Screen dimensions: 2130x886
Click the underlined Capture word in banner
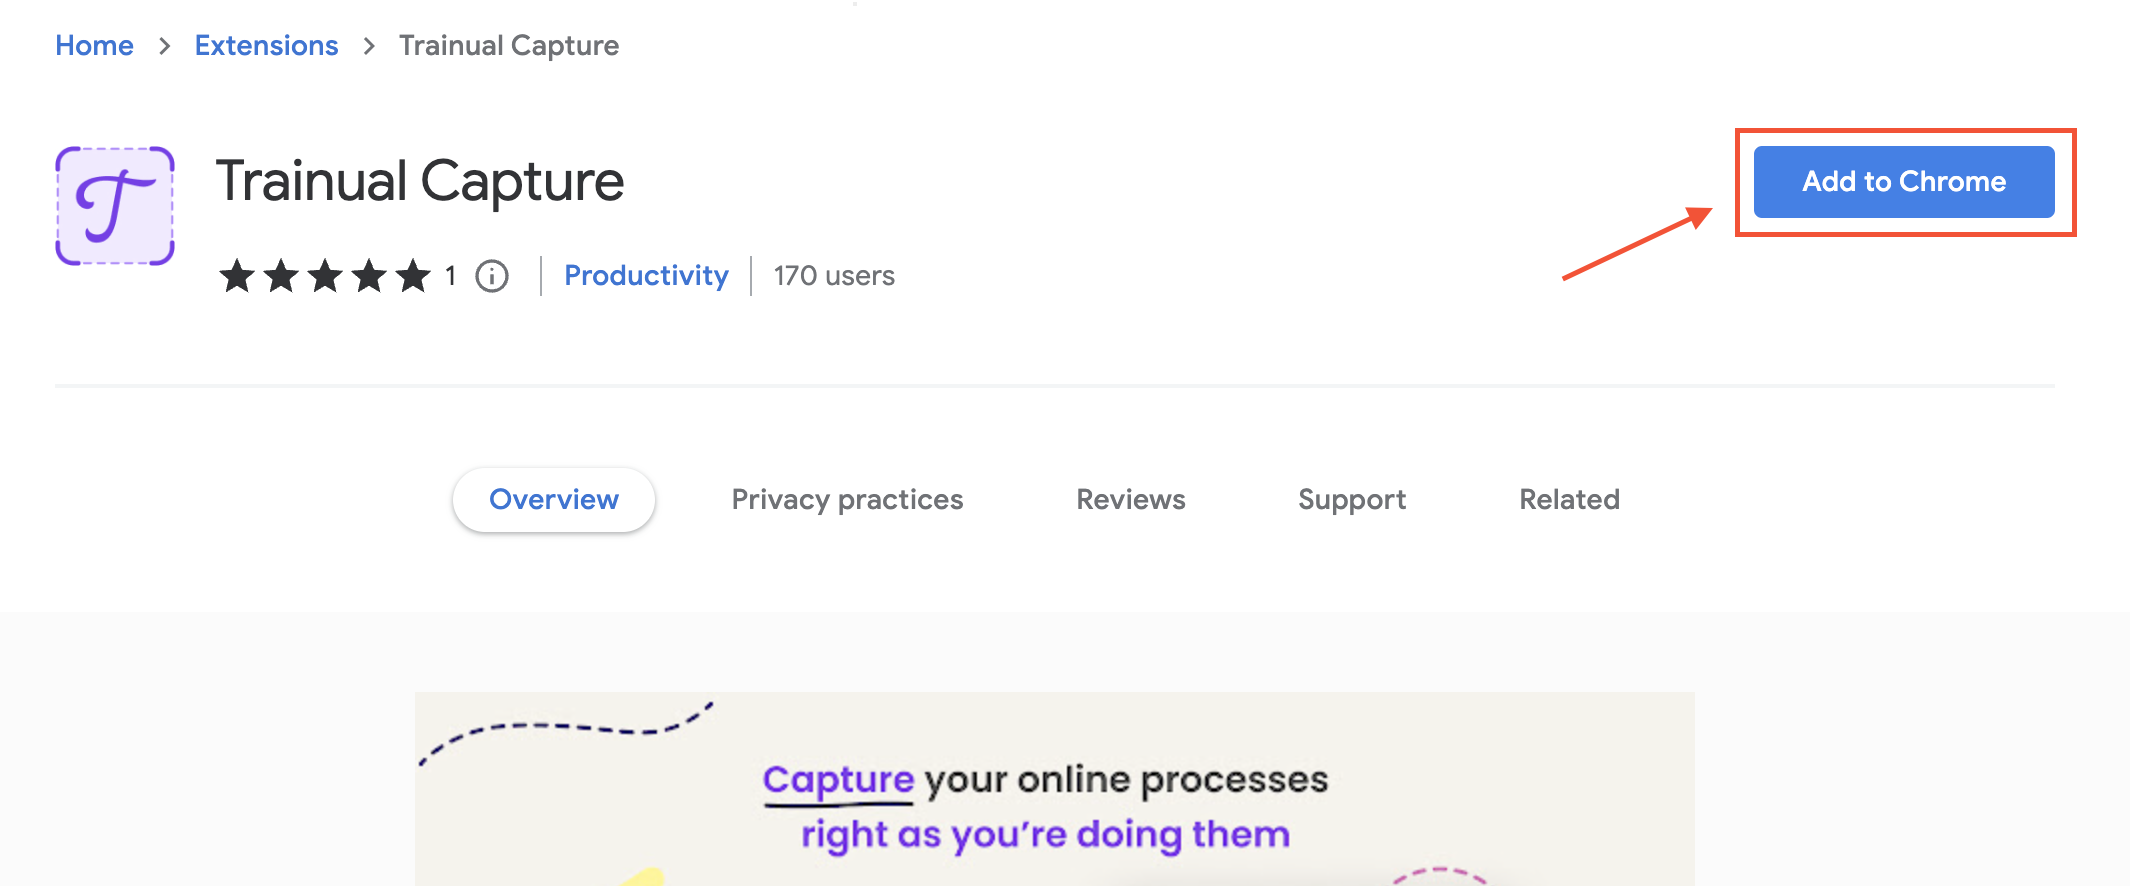(x=838, y=779)
